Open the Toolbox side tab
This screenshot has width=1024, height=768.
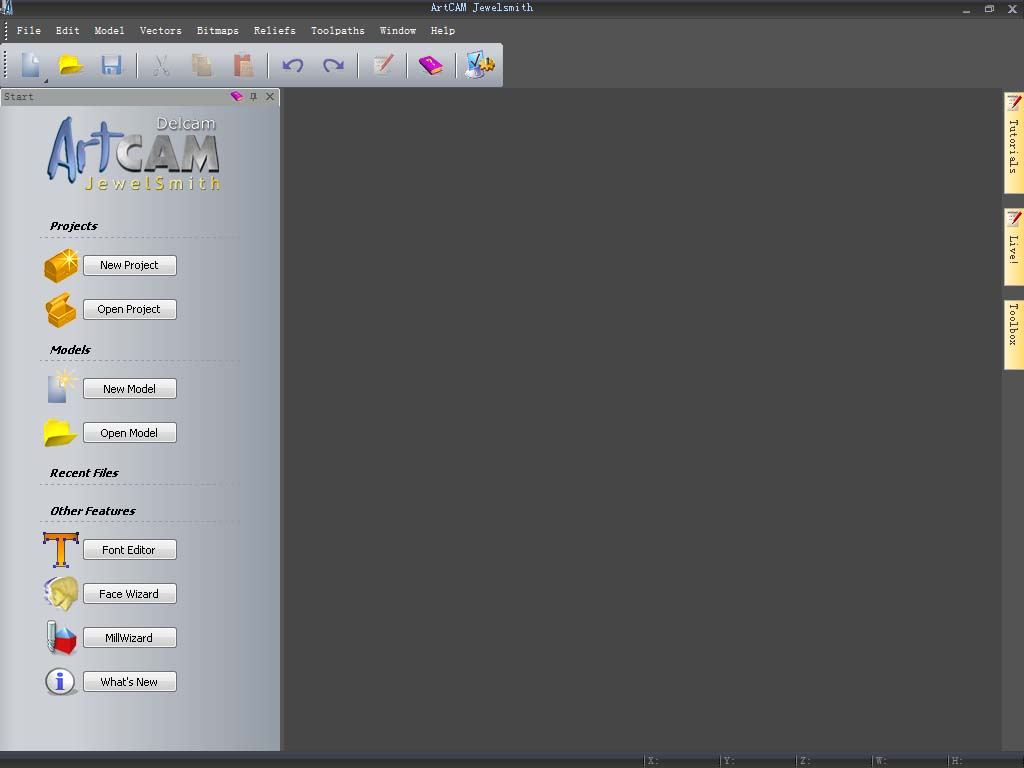(1014, 334)
